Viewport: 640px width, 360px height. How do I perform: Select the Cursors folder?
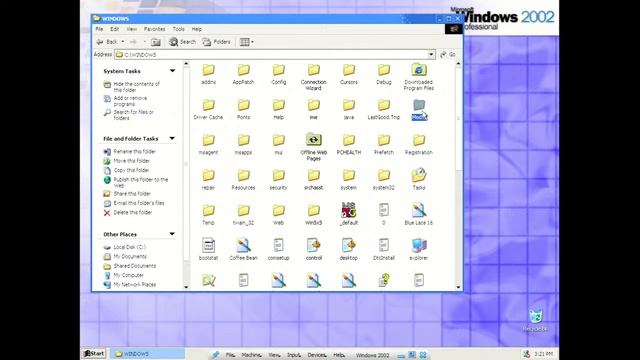(x=349, y=74)
